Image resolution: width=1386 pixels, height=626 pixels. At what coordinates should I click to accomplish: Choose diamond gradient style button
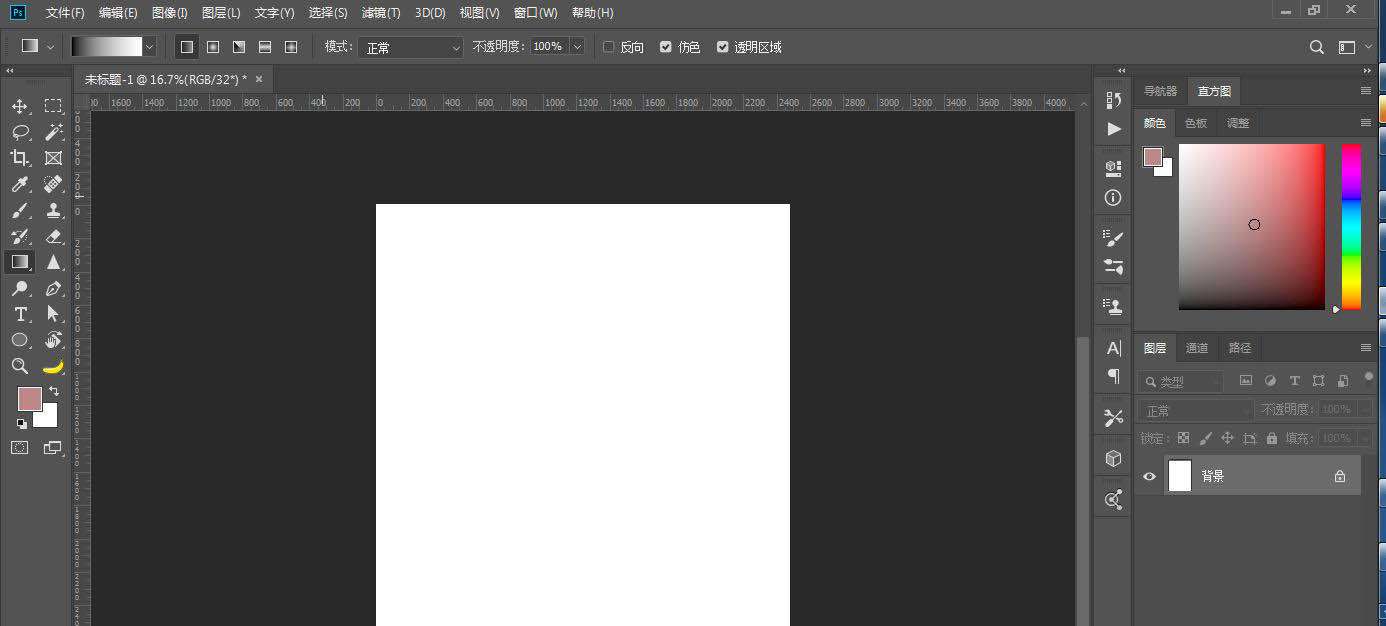(x=291, y=47)
